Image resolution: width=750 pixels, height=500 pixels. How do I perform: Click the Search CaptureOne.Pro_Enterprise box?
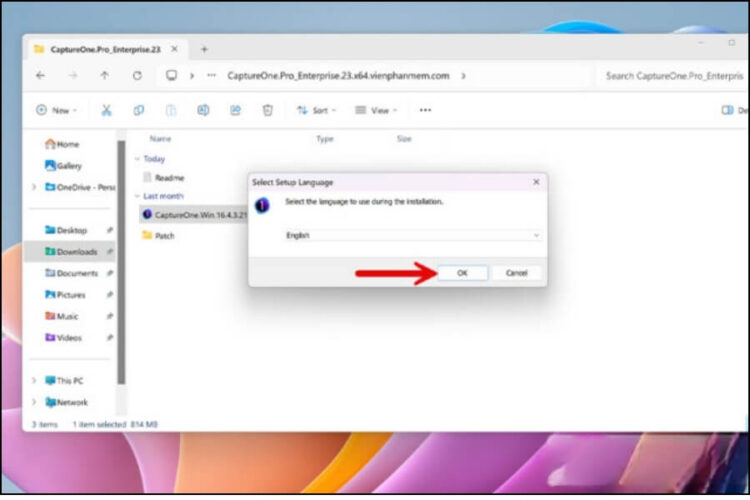674,76
